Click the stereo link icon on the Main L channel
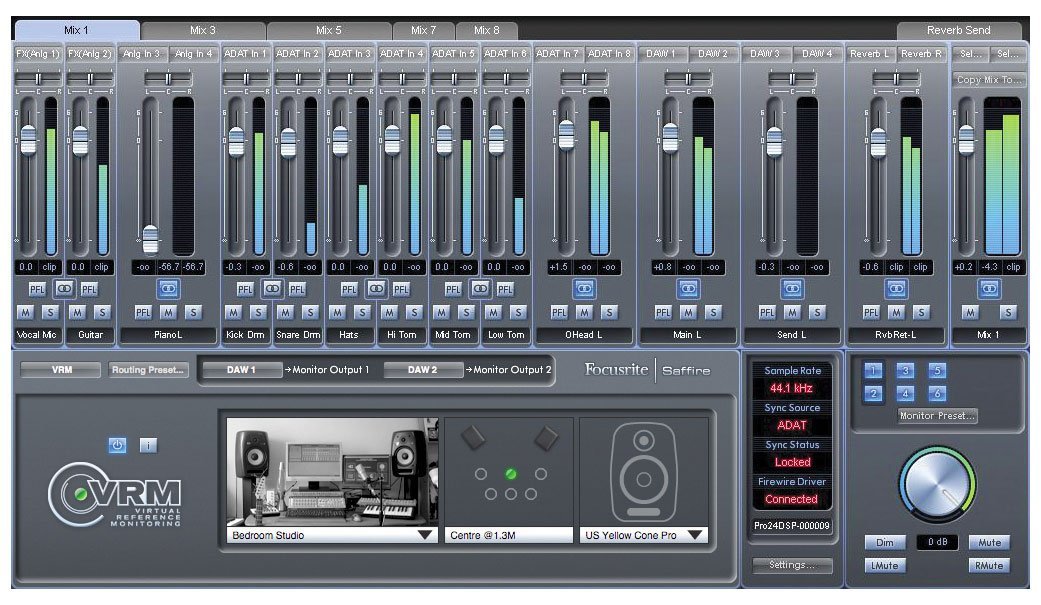 click(690, 288)
